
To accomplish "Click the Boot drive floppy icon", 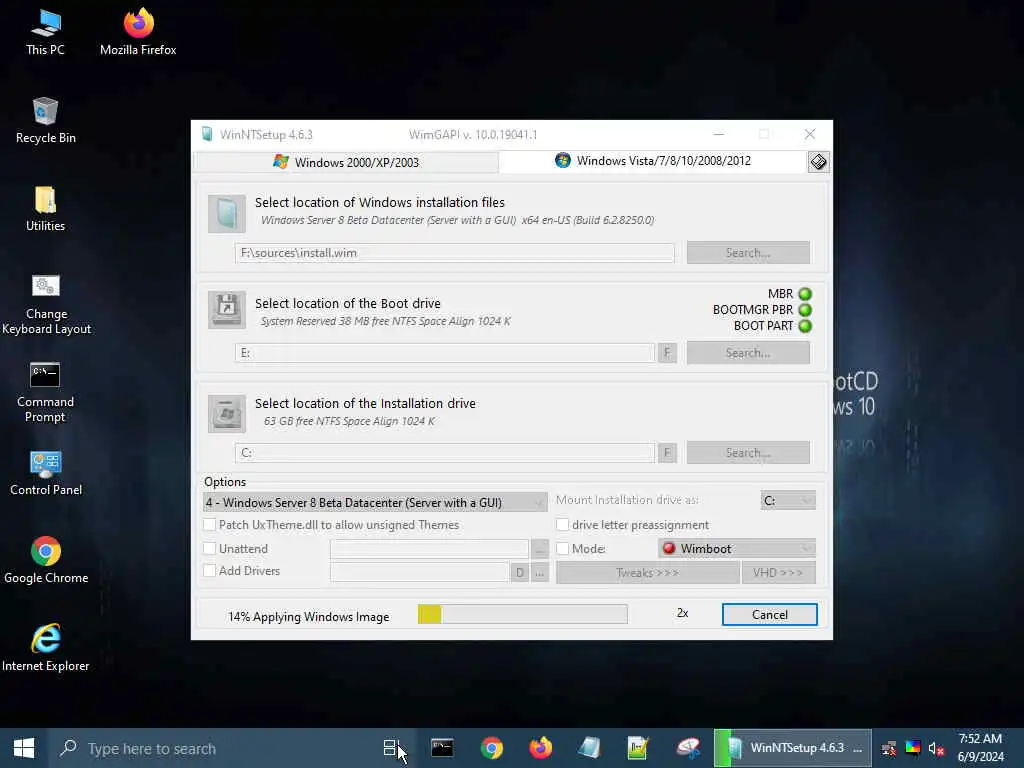I will pos(227,310).
